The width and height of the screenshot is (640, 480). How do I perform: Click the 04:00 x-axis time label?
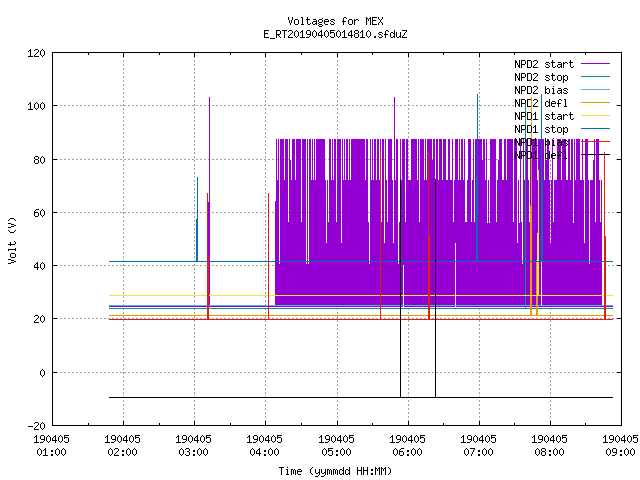pyautogui.click(x=264, y=452)
